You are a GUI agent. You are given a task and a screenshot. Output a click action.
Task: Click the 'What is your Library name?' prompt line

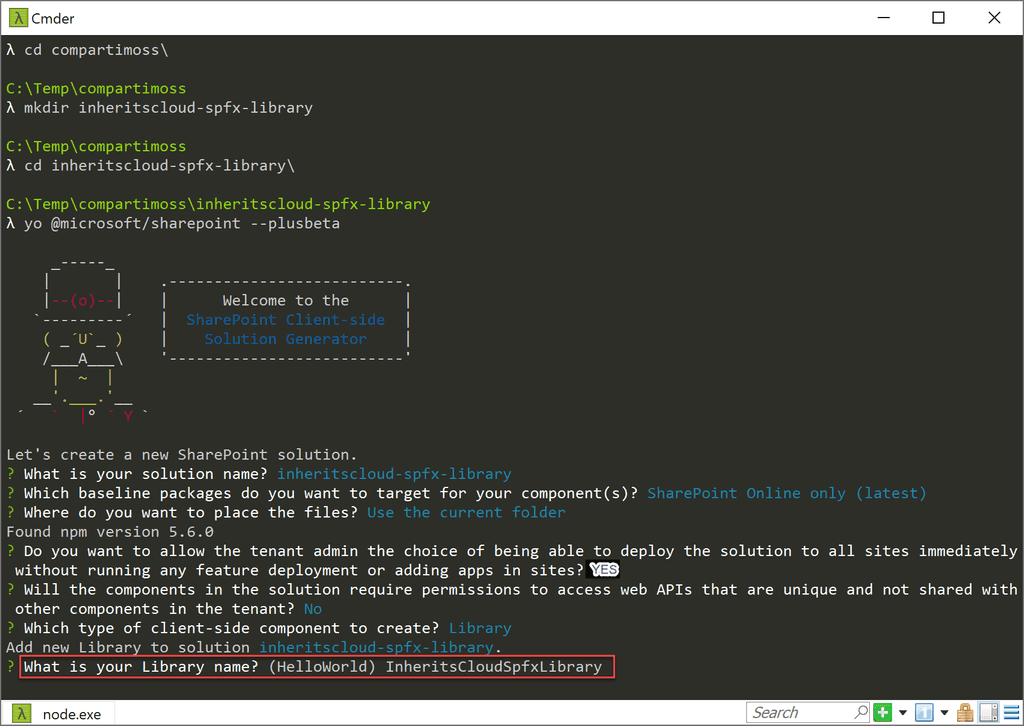(317, 667)
